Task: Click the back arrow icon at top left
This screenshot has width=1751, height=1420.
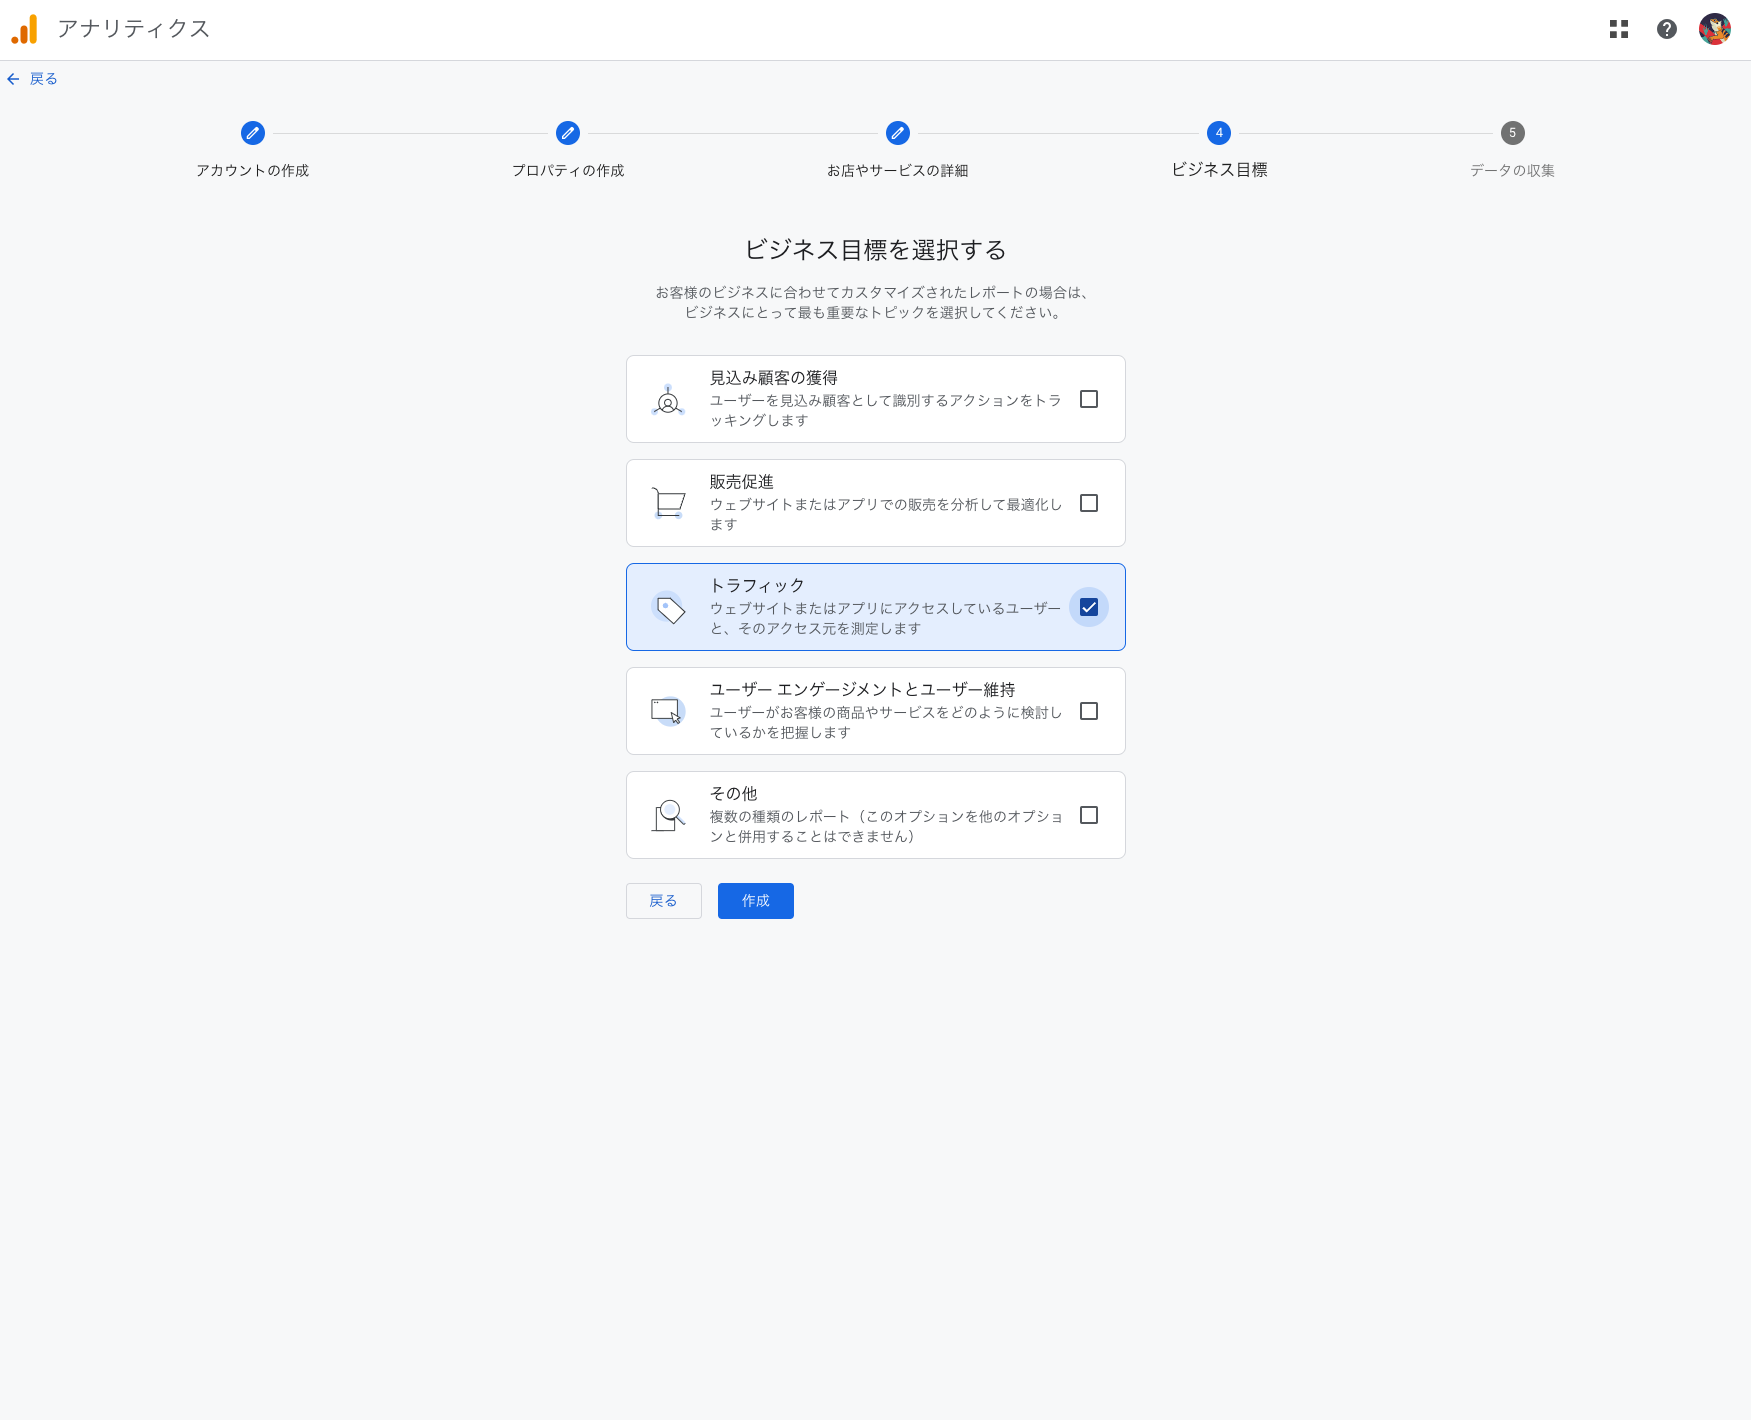Action: coord(13,78)
